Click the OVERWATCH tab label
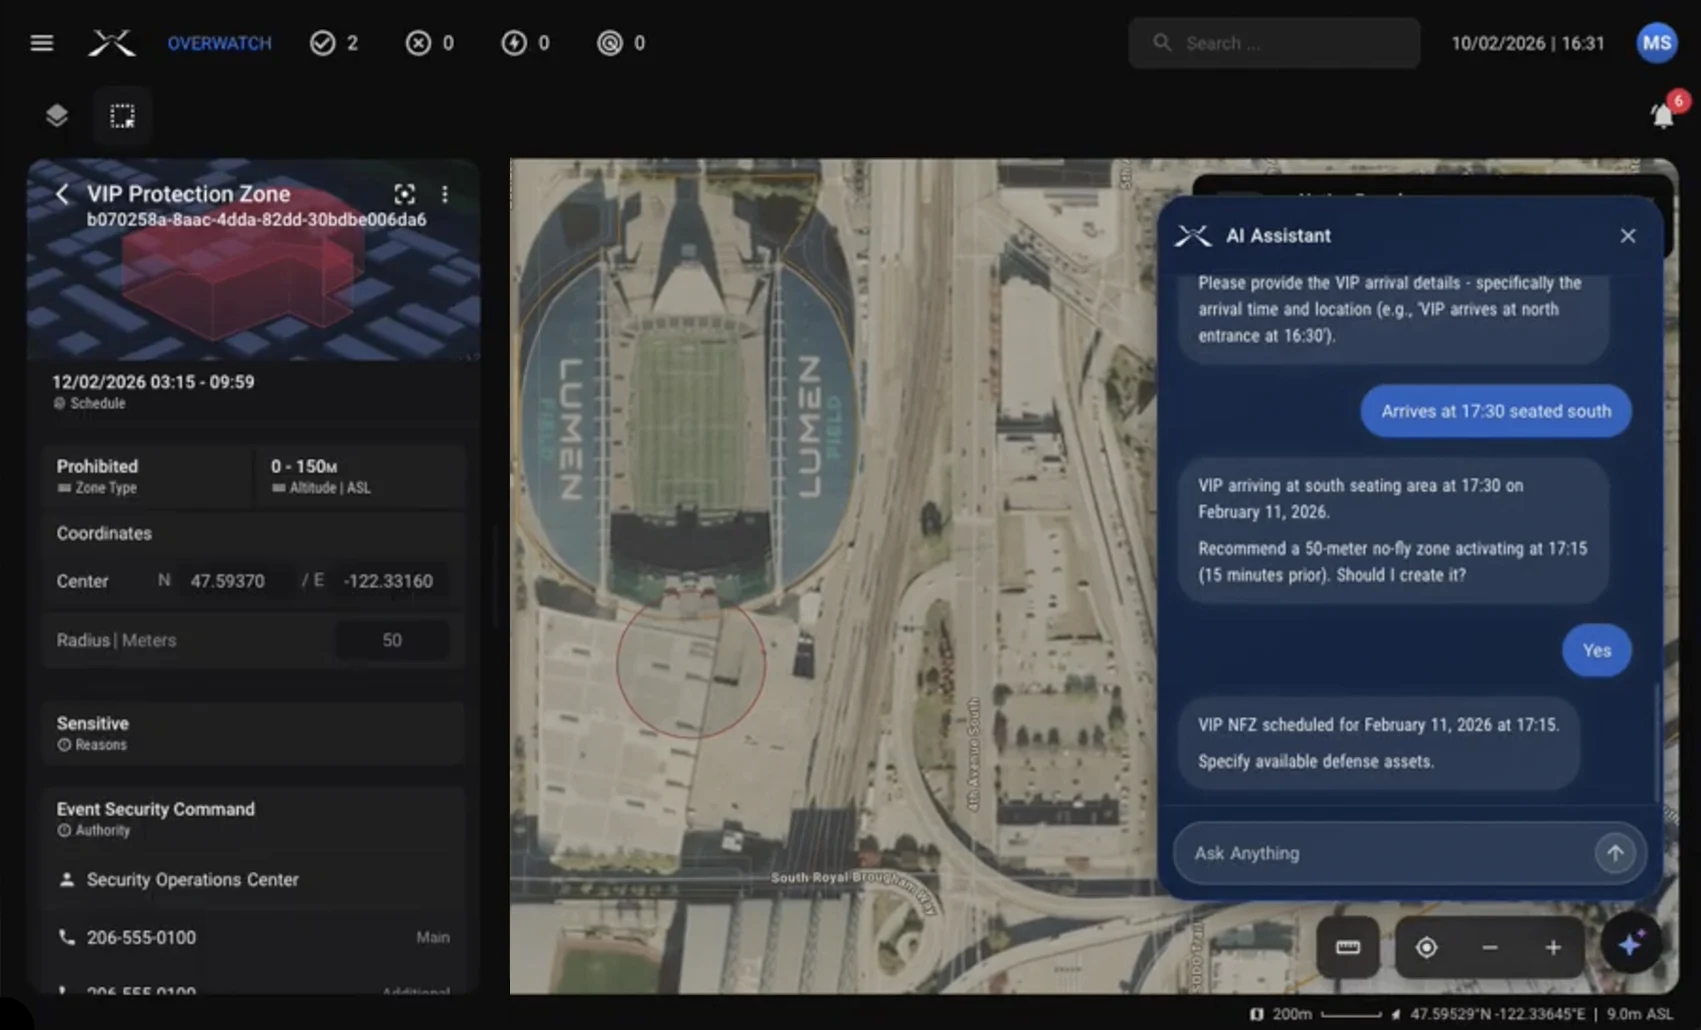1701x1030 pixels. [219, 43]
